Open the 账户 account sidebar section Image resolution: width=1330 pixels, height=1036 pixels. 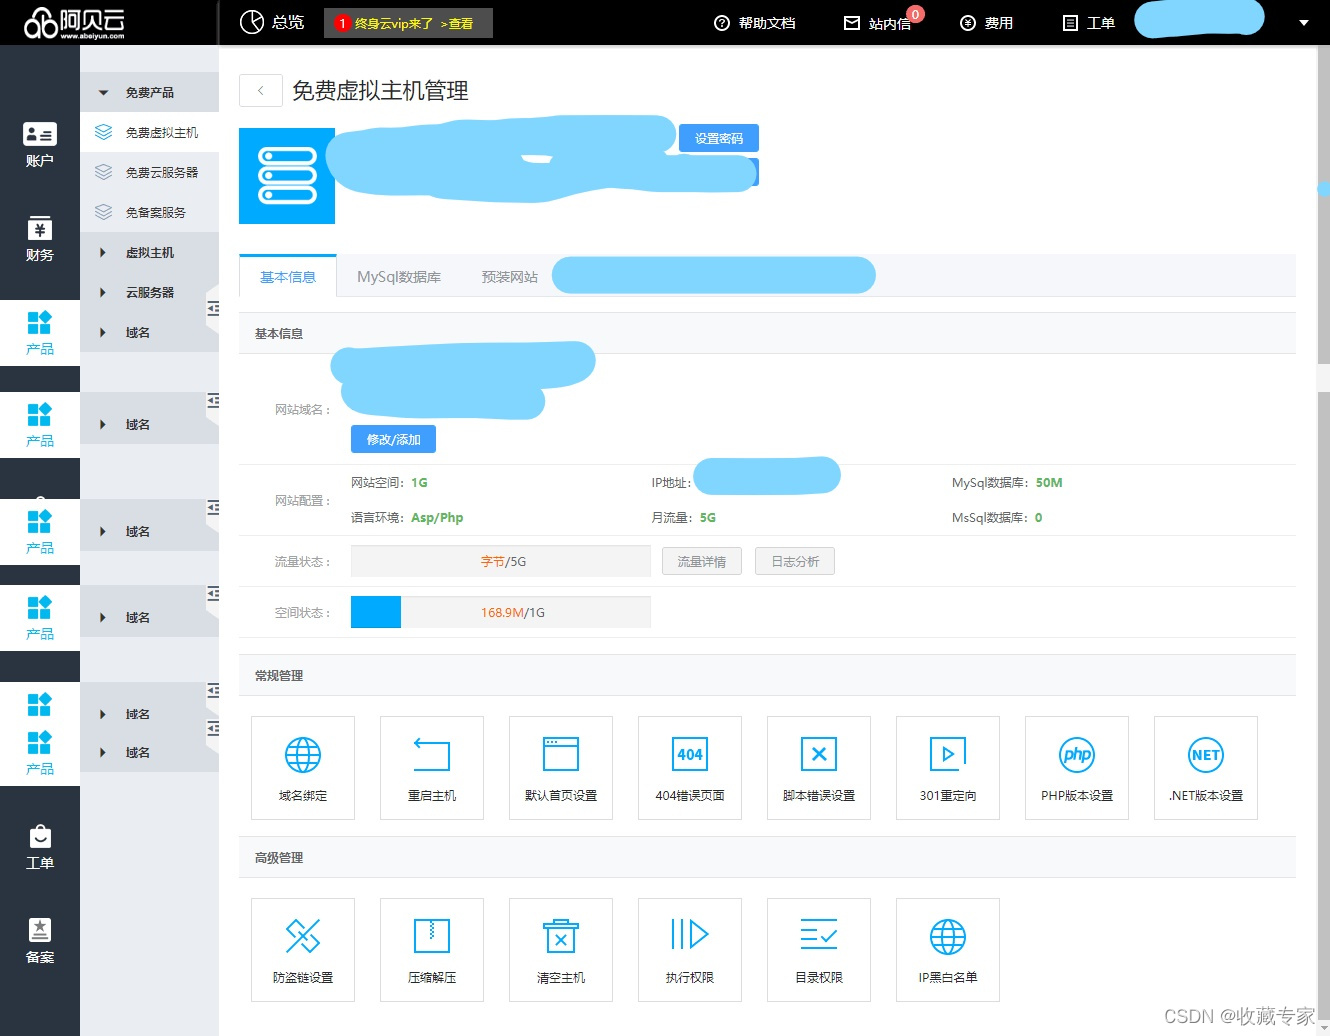click(x=40, y=145)
